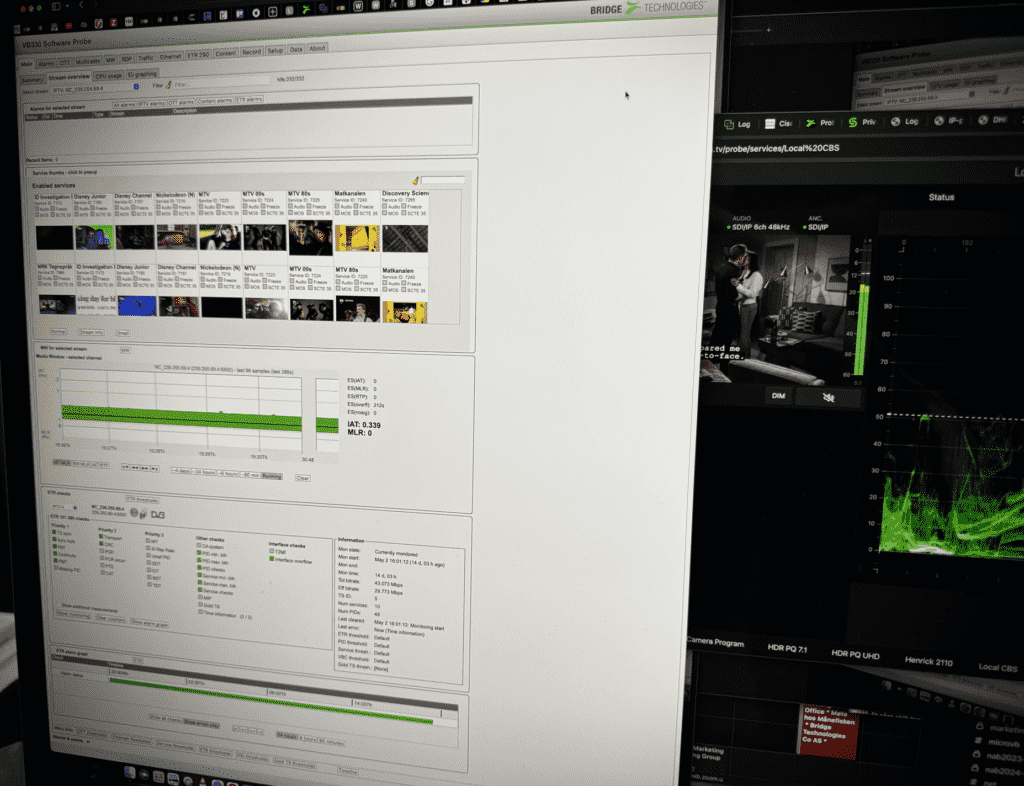Open the Setup tab

275,50
